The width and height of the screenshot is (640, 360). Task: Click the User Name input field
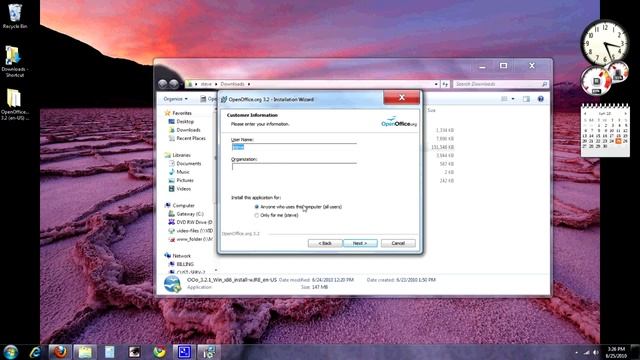pyautogui.click(x=294, y=147)
